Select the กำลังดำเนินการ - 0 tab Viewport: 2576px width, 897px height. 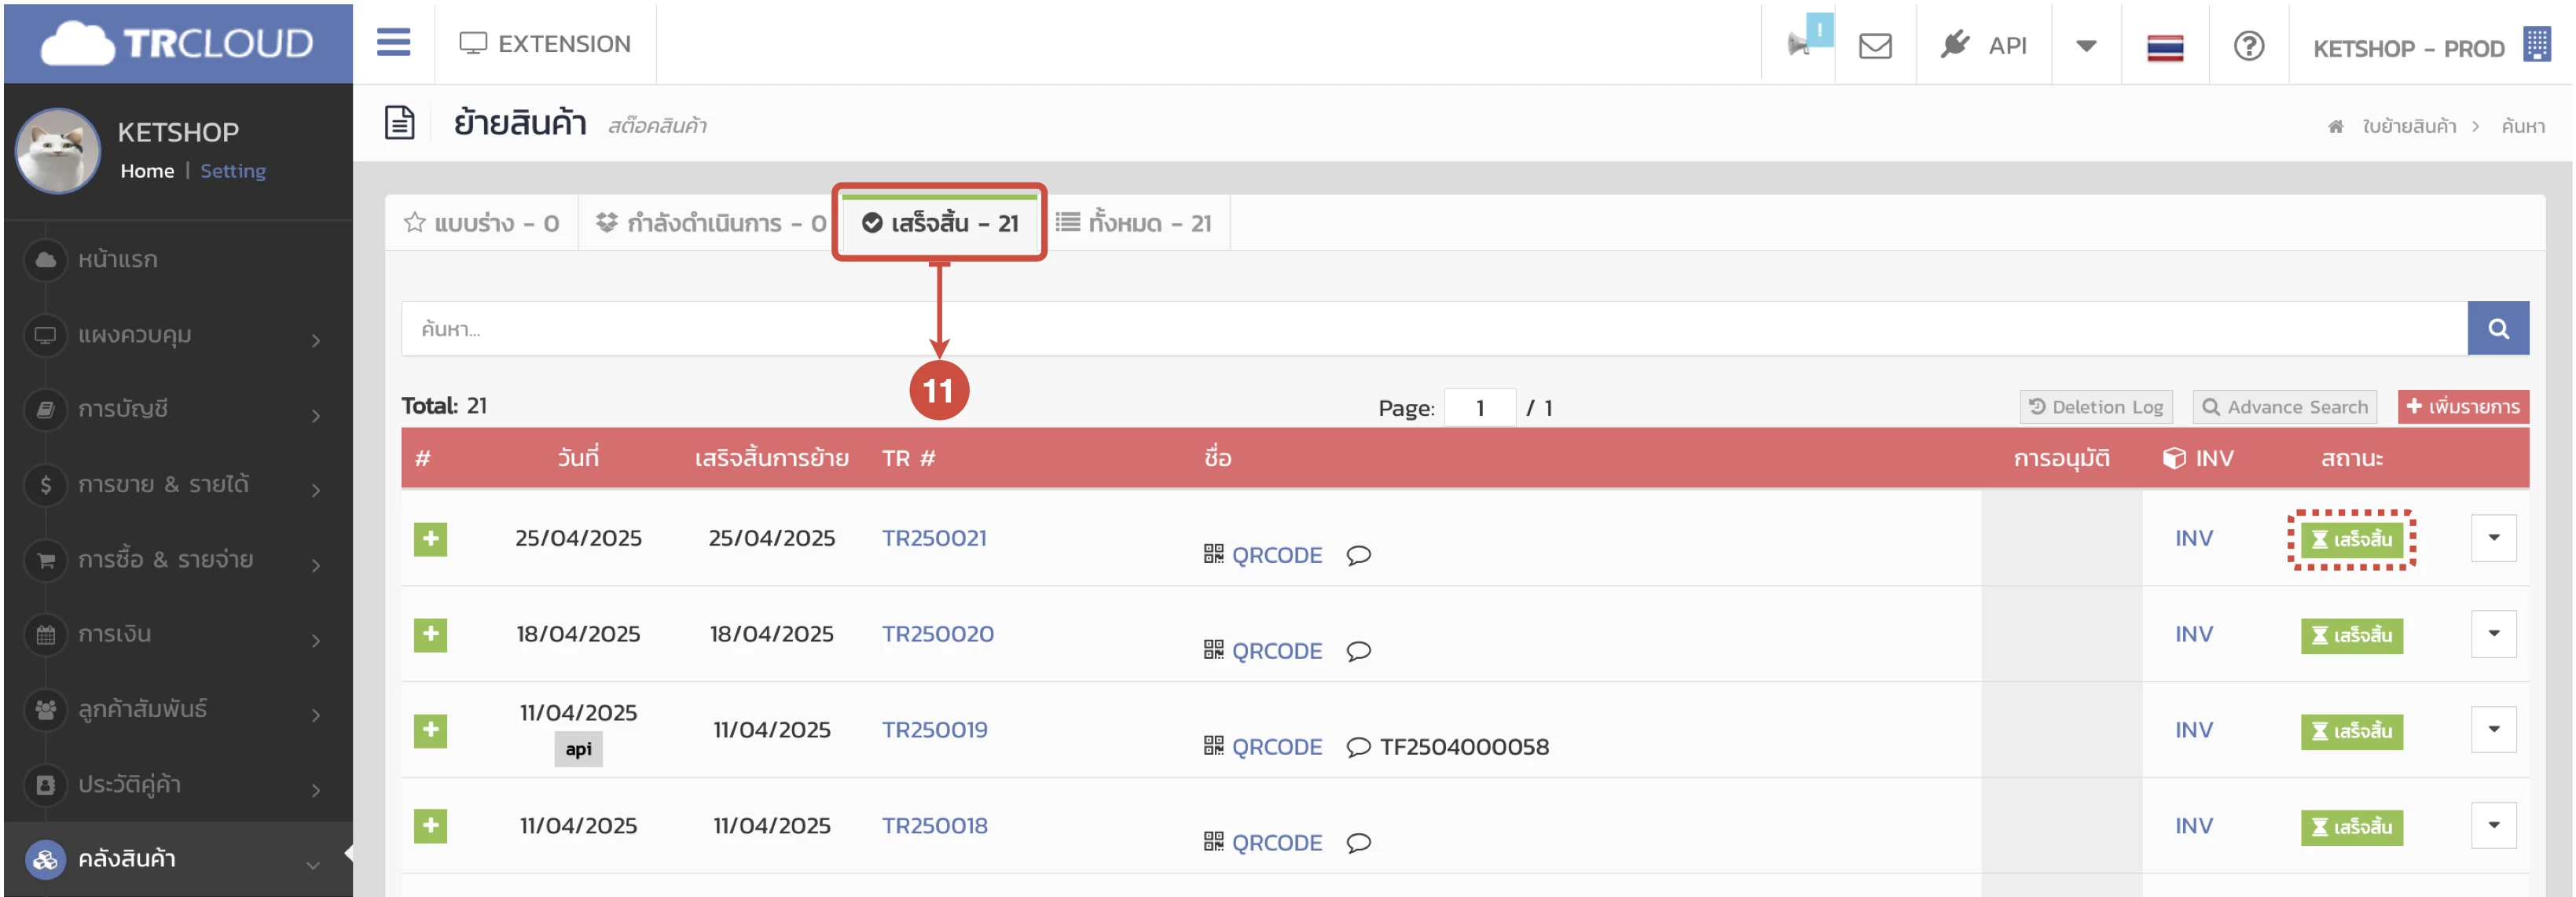coord(710,223)
